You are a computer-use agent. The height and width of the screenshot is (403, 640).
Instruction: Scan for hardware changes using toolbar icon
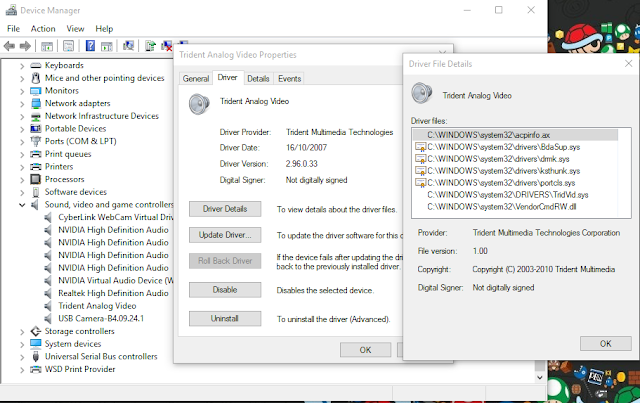click(x=129, y=46)
